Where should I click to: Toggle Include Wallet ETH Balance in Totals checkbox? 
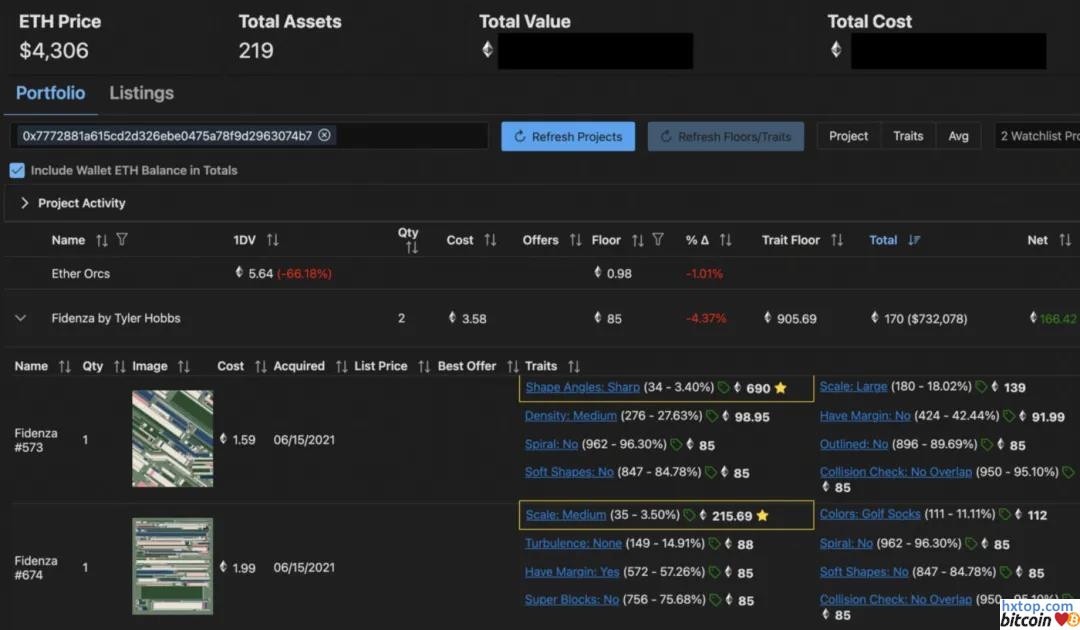[x=17, y=170]
